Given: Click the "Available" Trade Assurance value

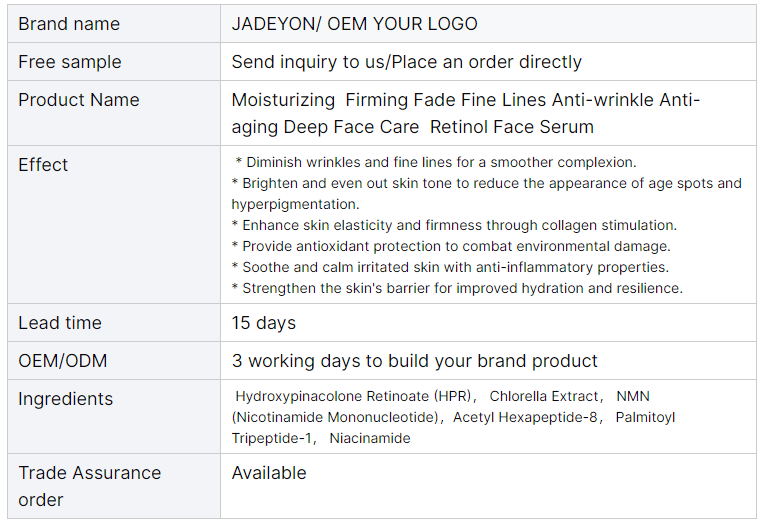Looking at the screenshot, I should pyautogui.click(x=269, y=473).
